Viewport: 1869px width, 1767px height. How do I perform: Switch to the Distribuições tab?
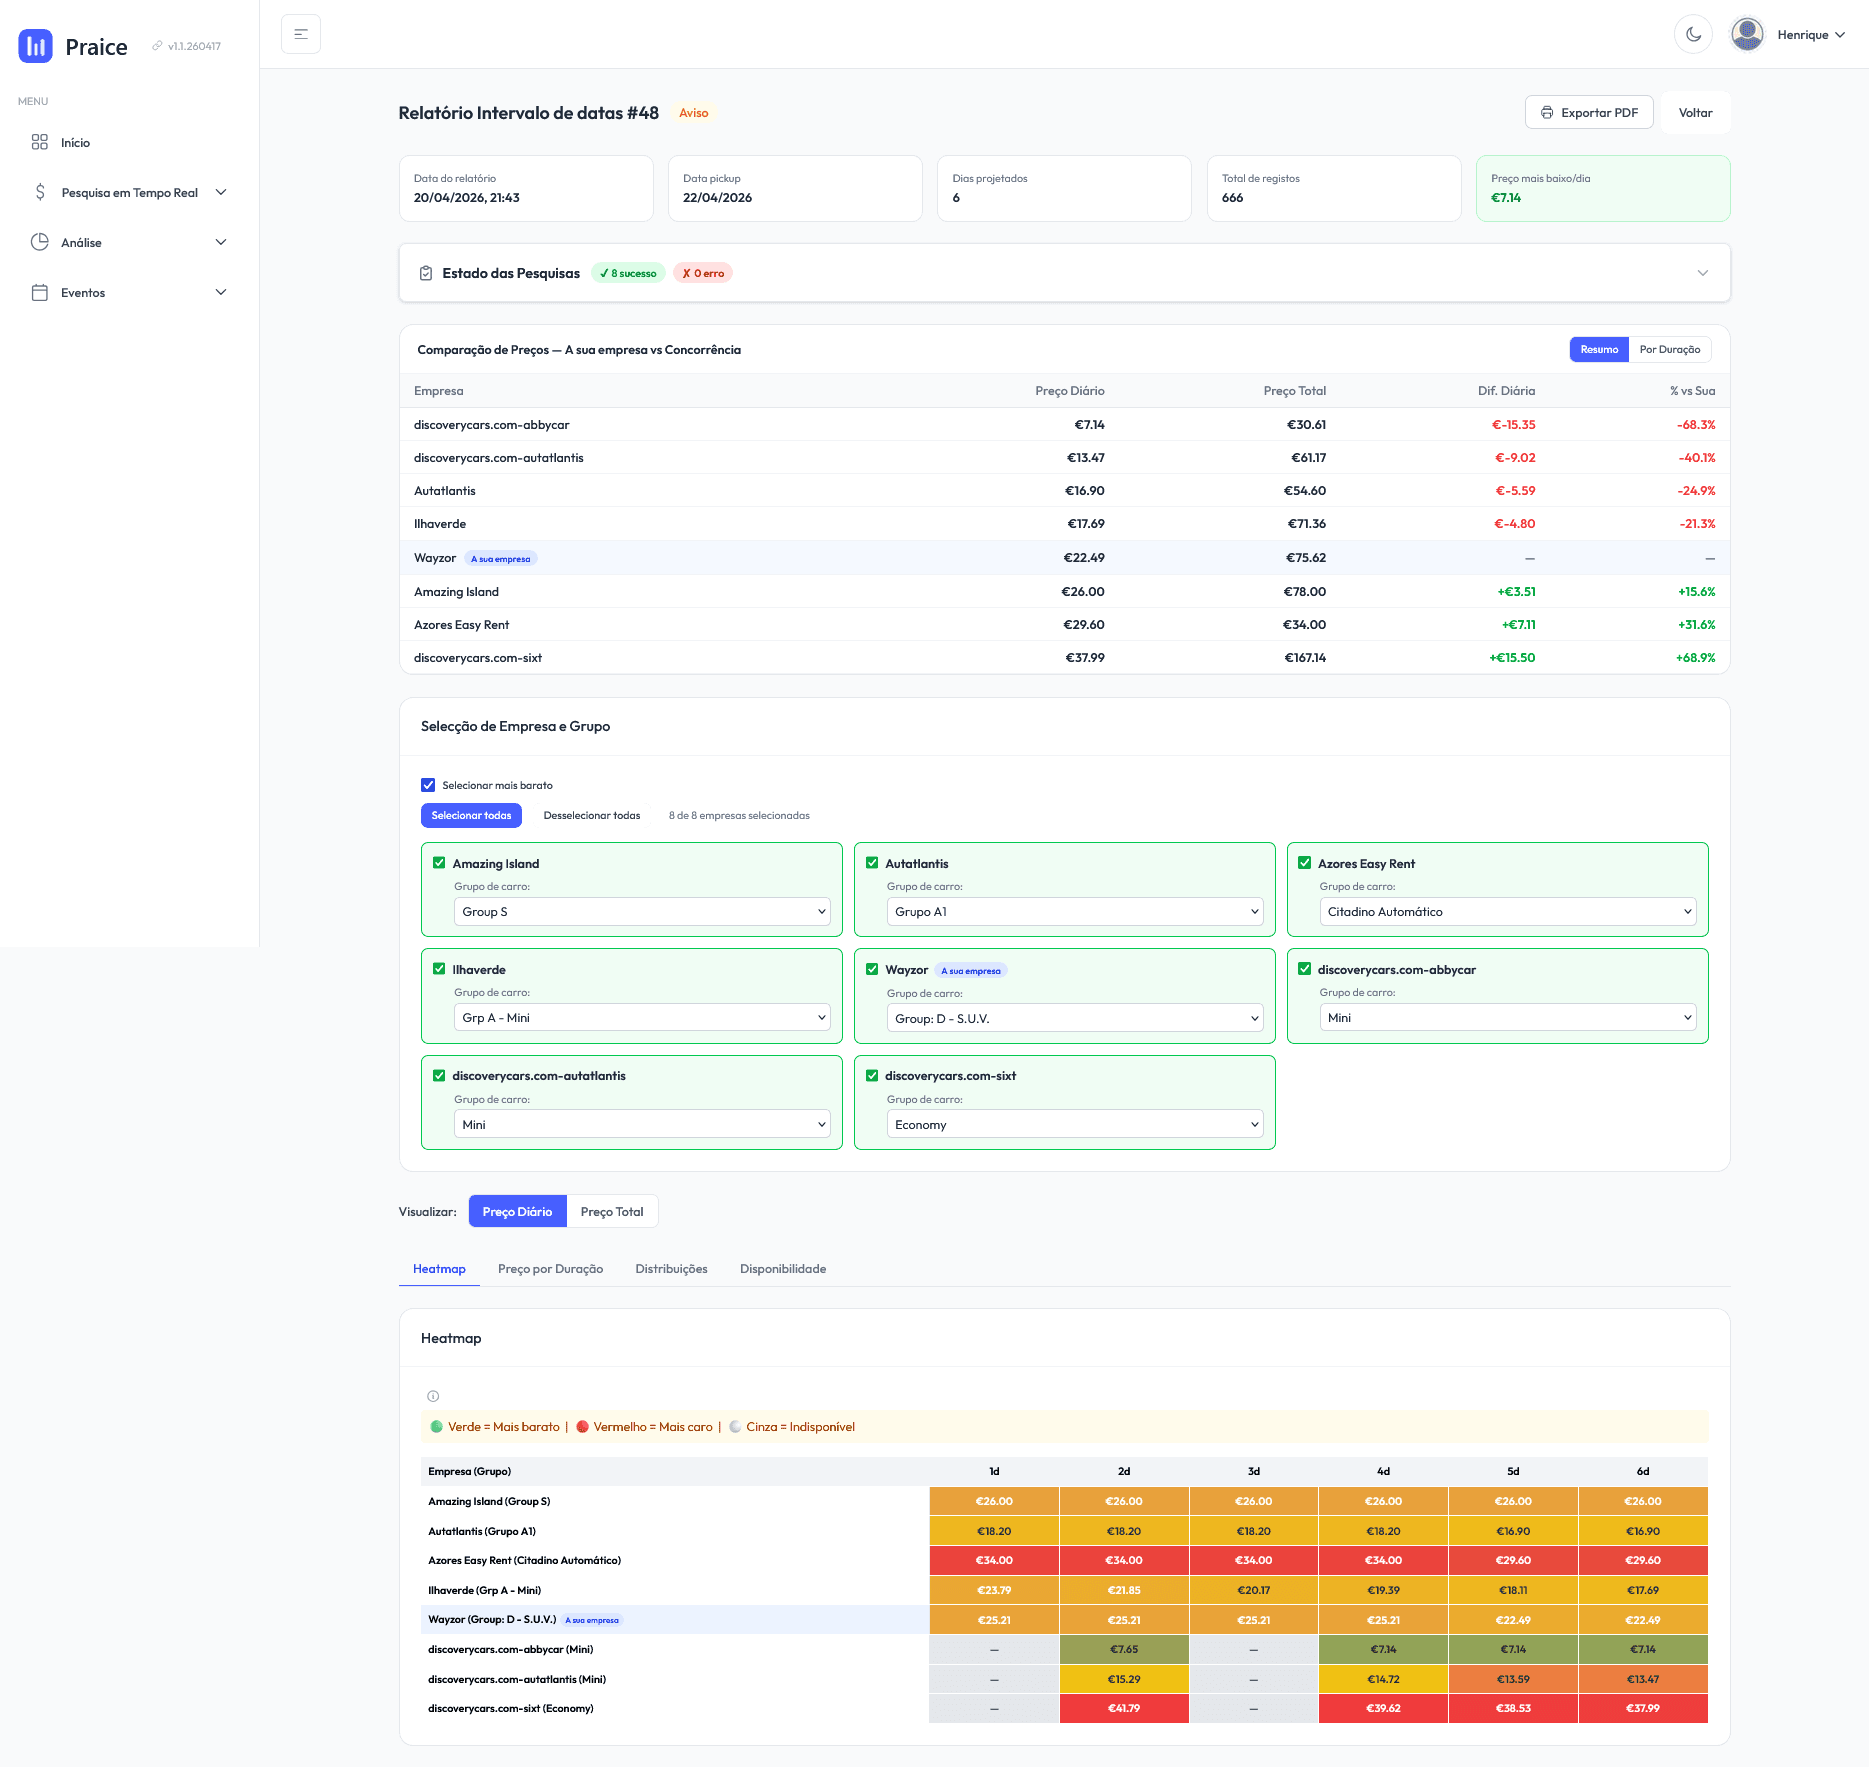click(671, 1269)
